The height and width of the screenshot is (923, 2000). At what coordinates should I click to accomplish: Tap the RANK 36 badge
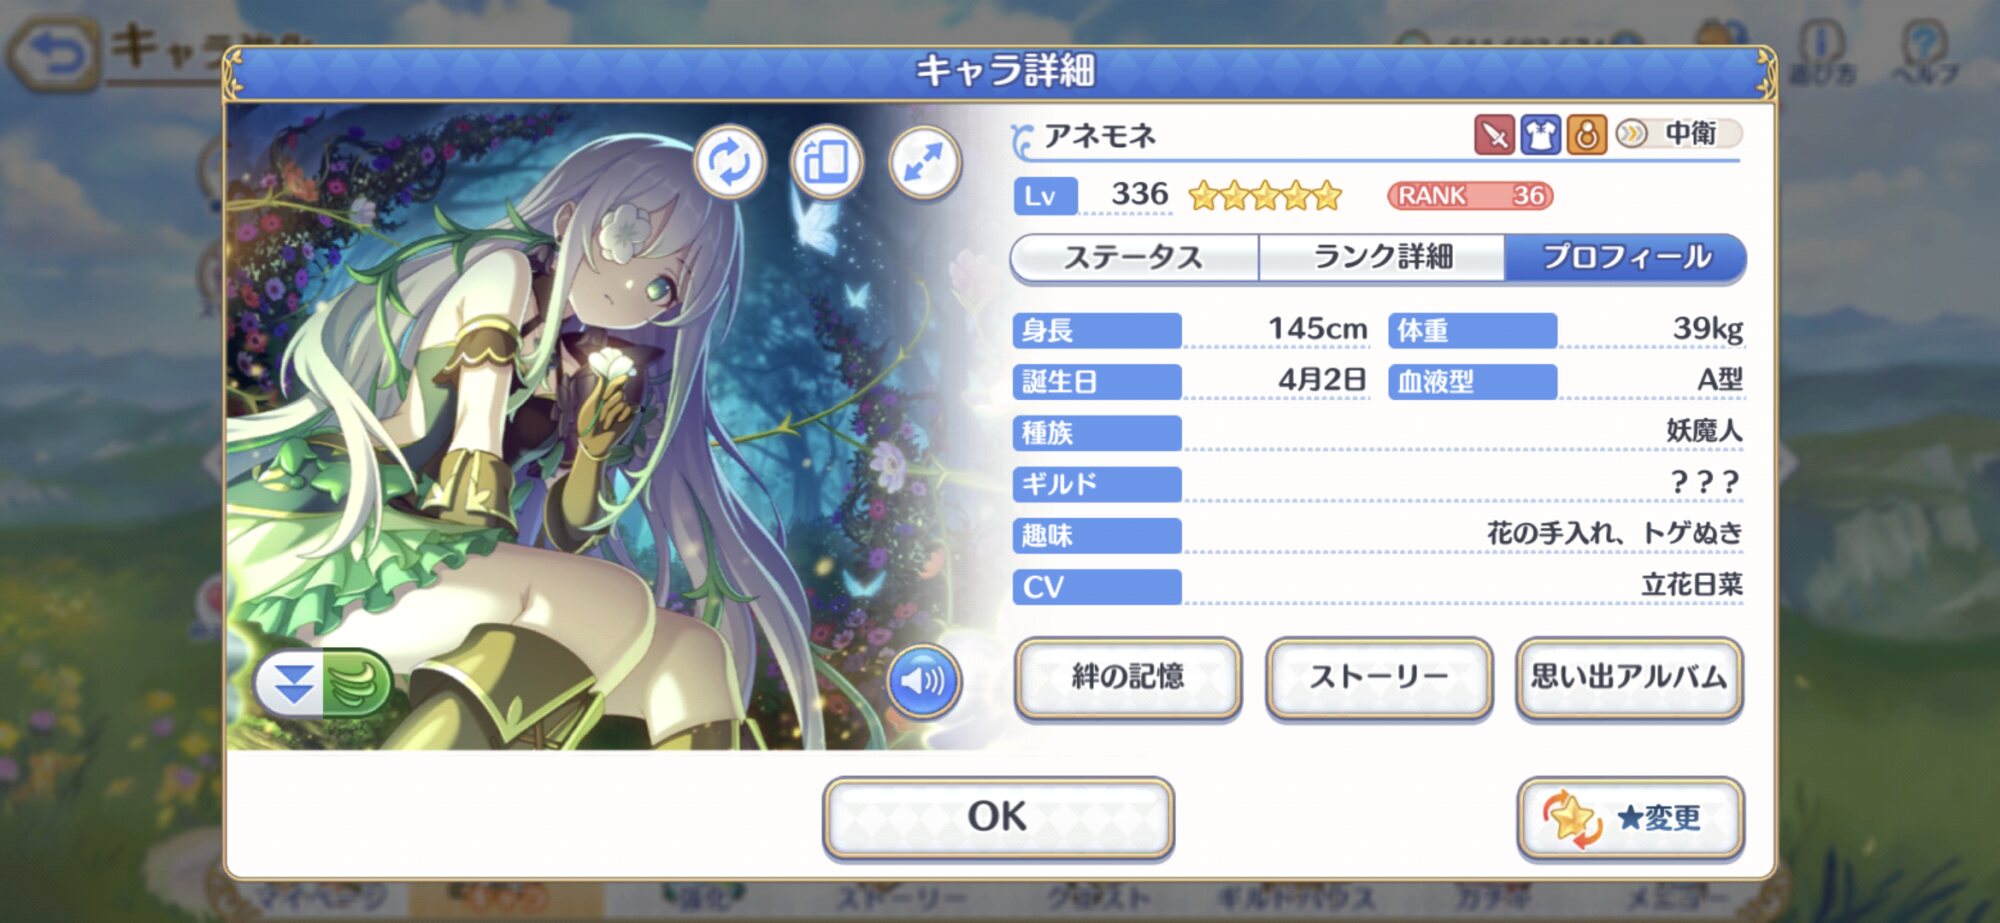[x=1470, y=196]
